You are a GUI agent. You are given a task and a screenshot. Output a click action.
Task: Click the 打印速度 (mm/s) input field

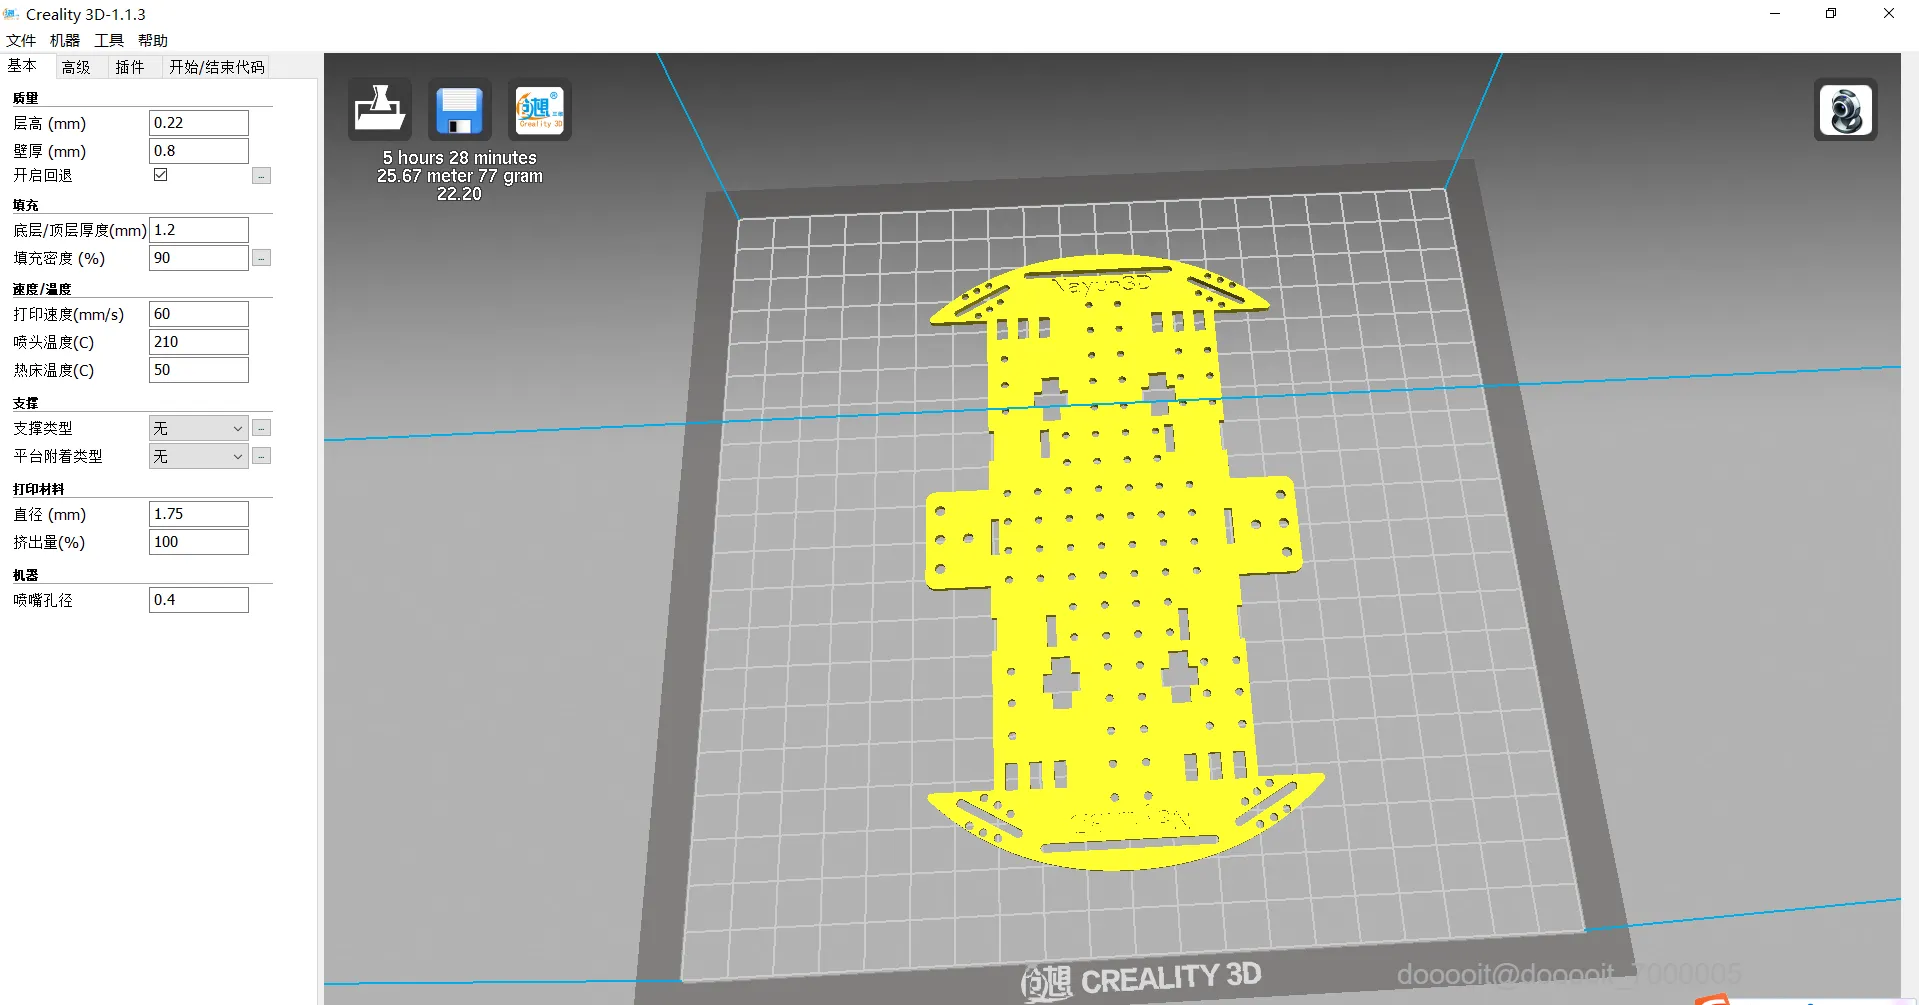pos(198,314)
